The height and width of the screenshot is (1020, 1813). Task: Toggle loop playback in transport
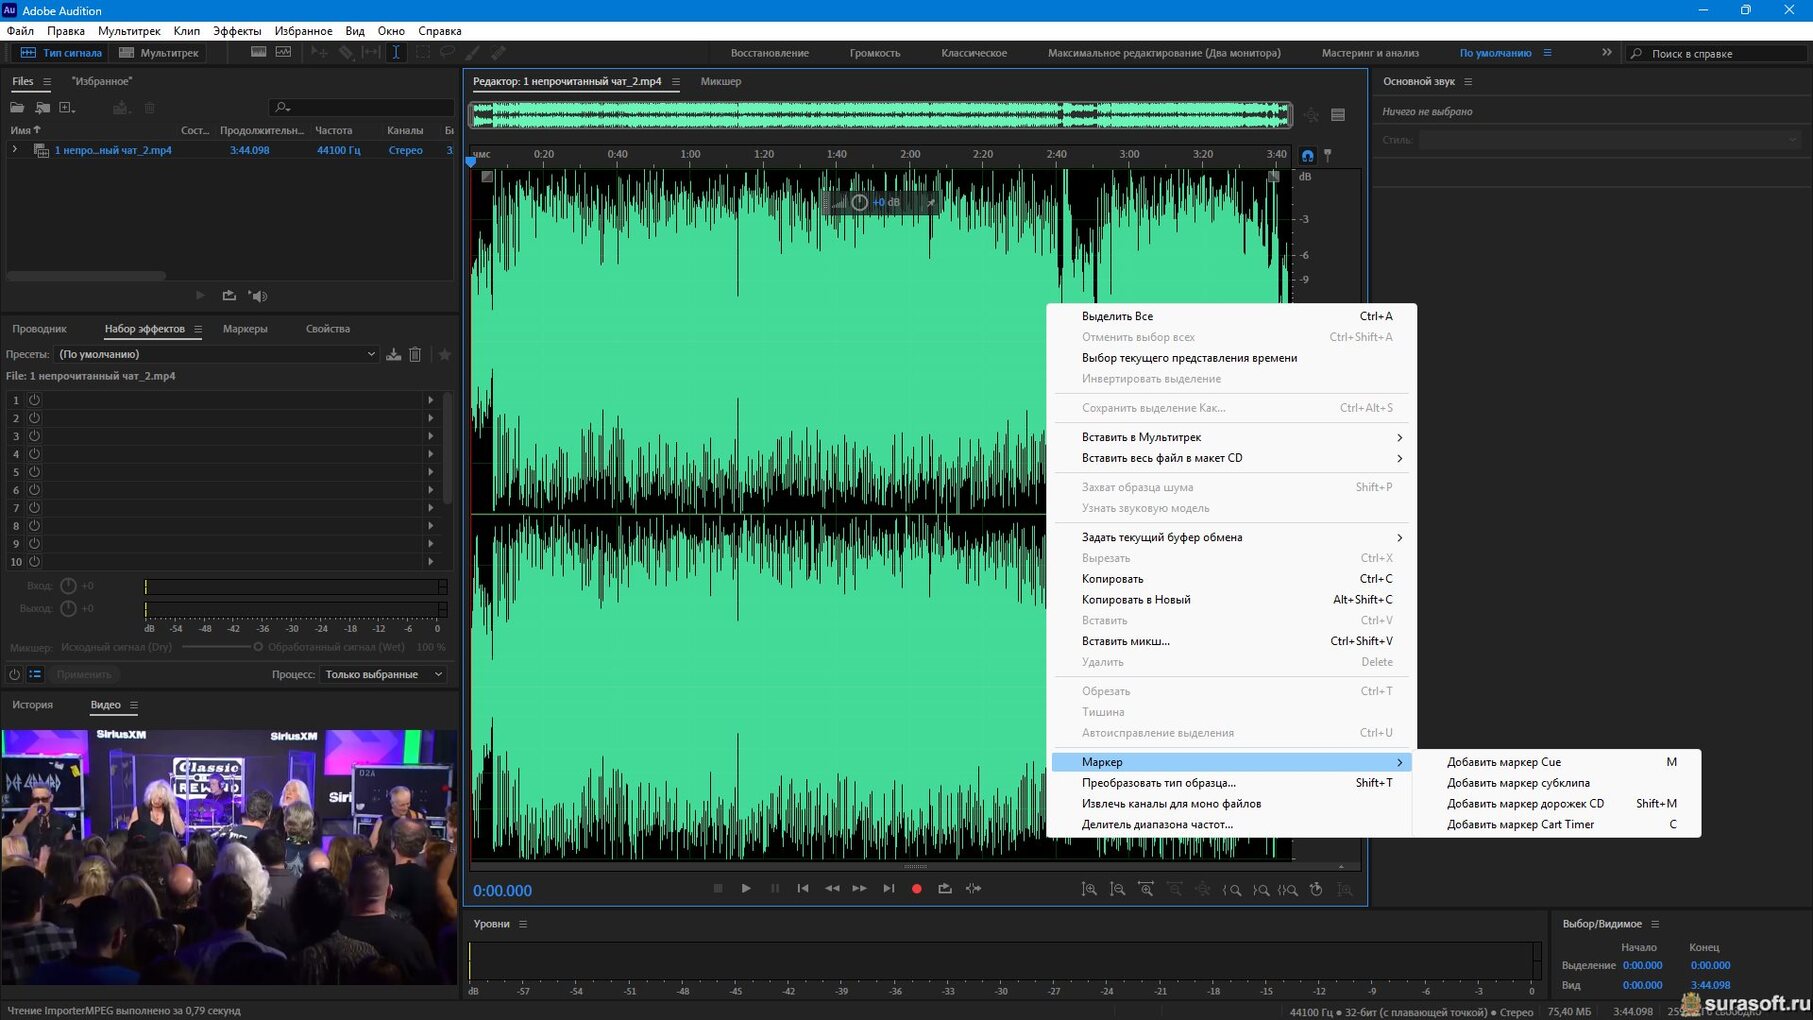tap(945, 888)
